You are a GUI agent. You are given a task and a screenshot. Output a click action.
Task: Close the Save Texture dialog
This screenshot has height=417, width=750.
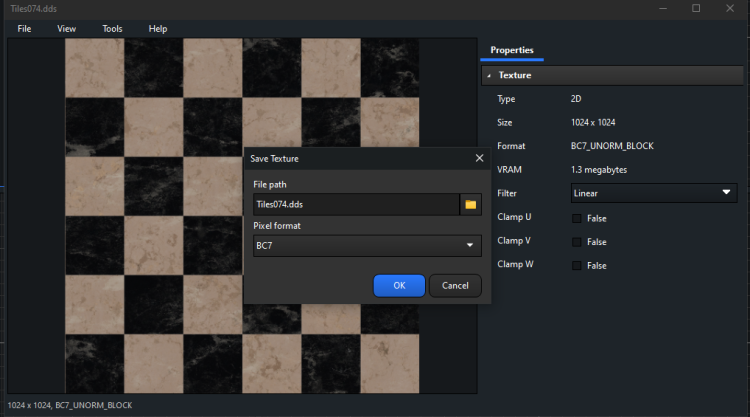(x=479, y=158)
